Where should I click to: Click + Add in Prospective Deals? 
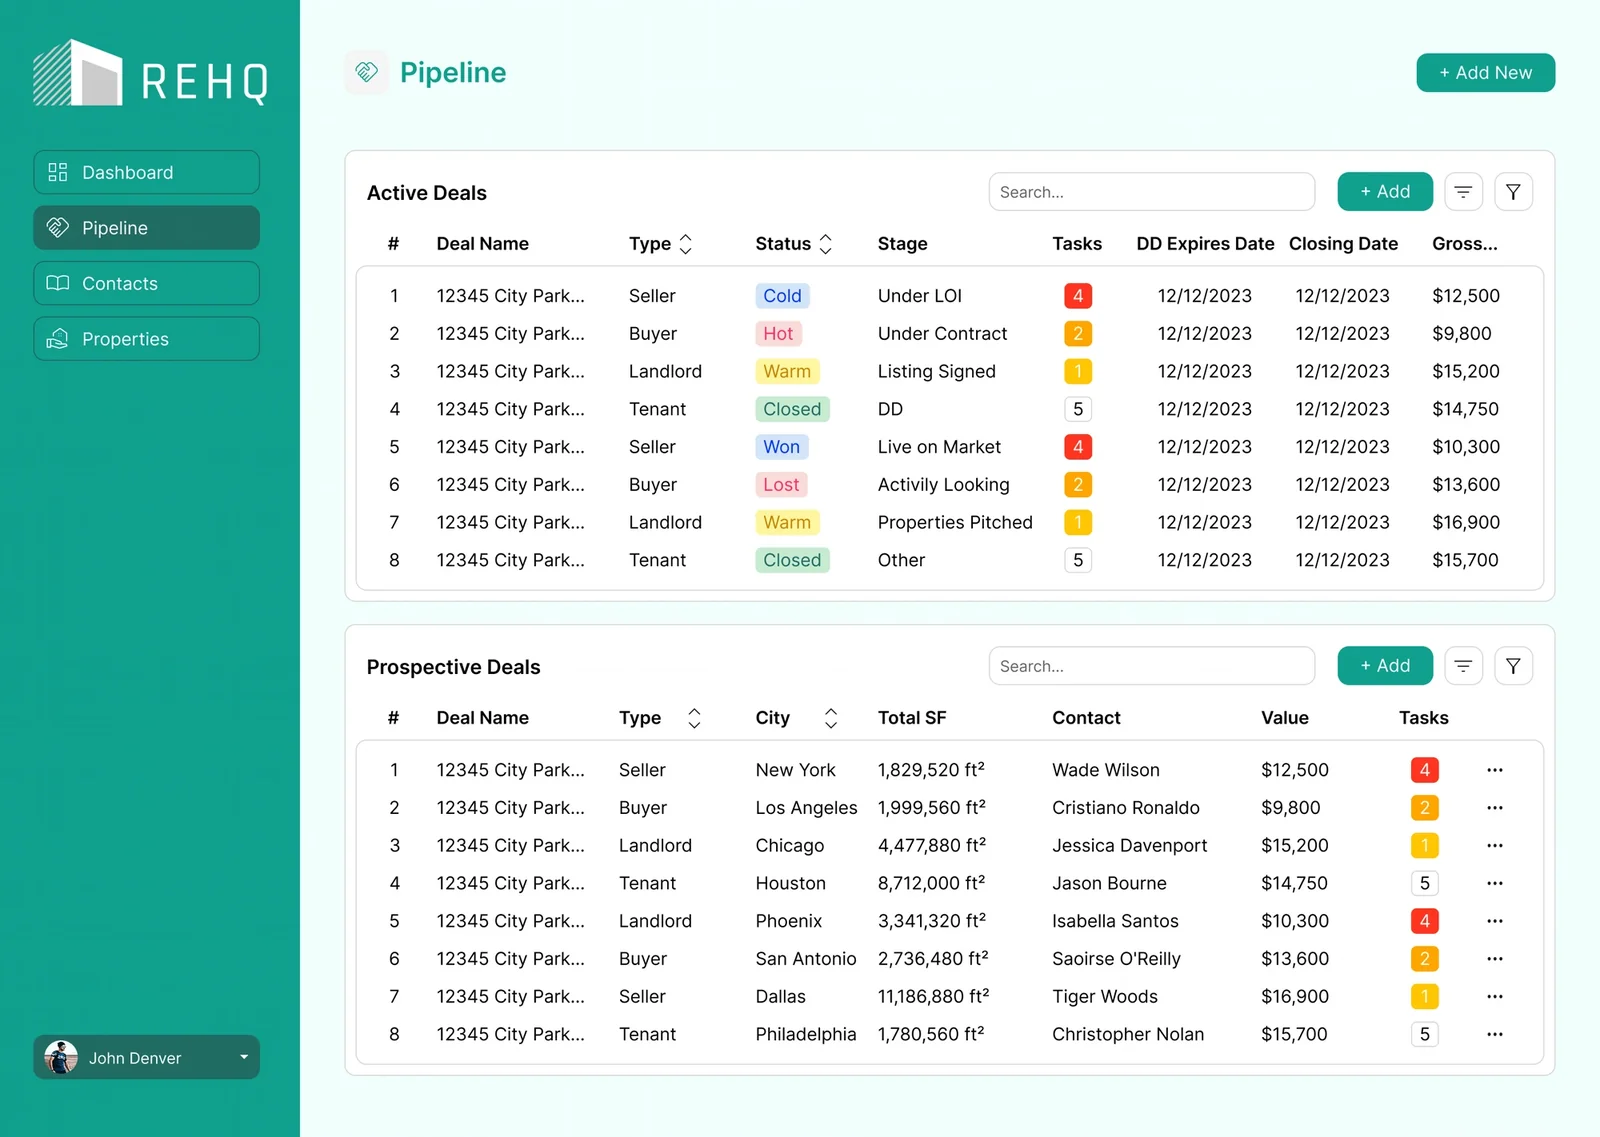coord(1385,666)
